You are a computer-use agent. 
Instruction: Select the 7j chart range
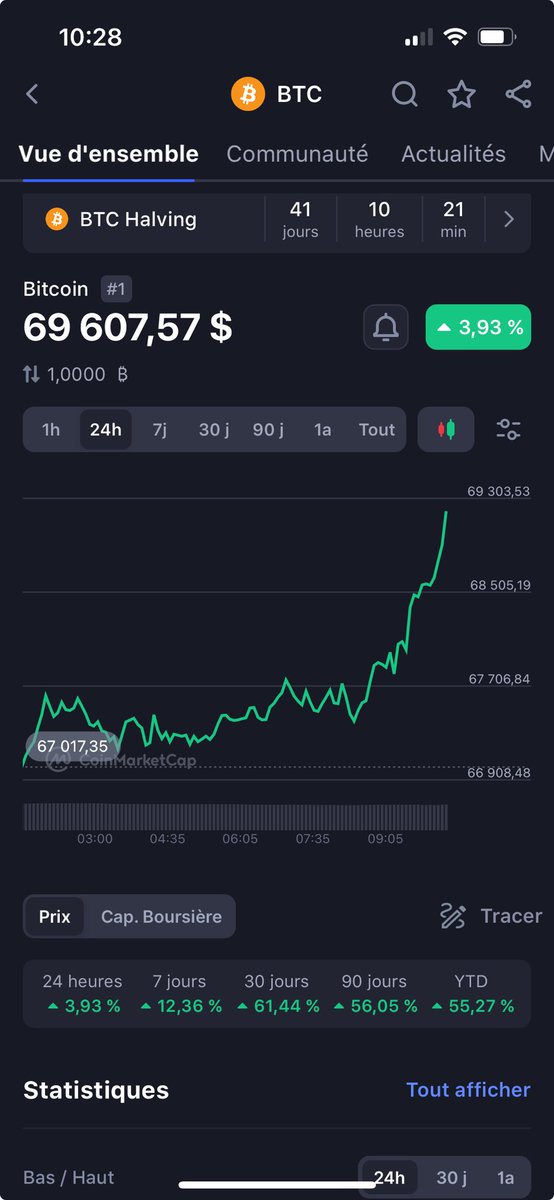pos(159,430)
